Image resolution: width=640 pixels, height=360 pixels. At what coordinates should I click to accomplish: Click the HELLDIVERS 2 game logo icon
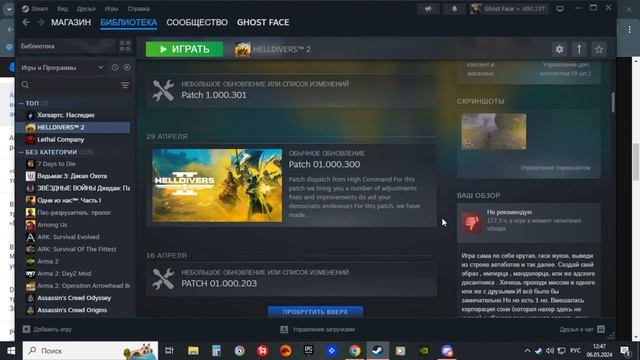pyautogui.click(x=242, y=49)
